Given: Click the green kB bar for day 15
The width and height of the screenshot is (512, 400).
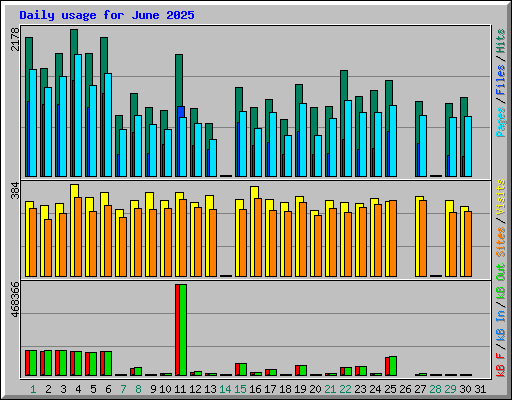Looking at the screenshot, I should (243, 370).
